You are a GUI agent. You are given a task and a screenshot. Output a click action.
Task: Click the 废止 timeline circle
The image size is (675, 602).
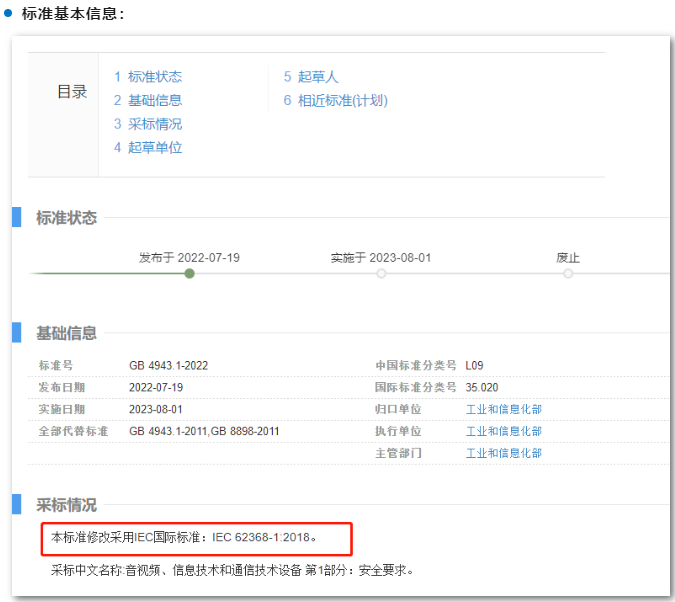tap(568, 273)
